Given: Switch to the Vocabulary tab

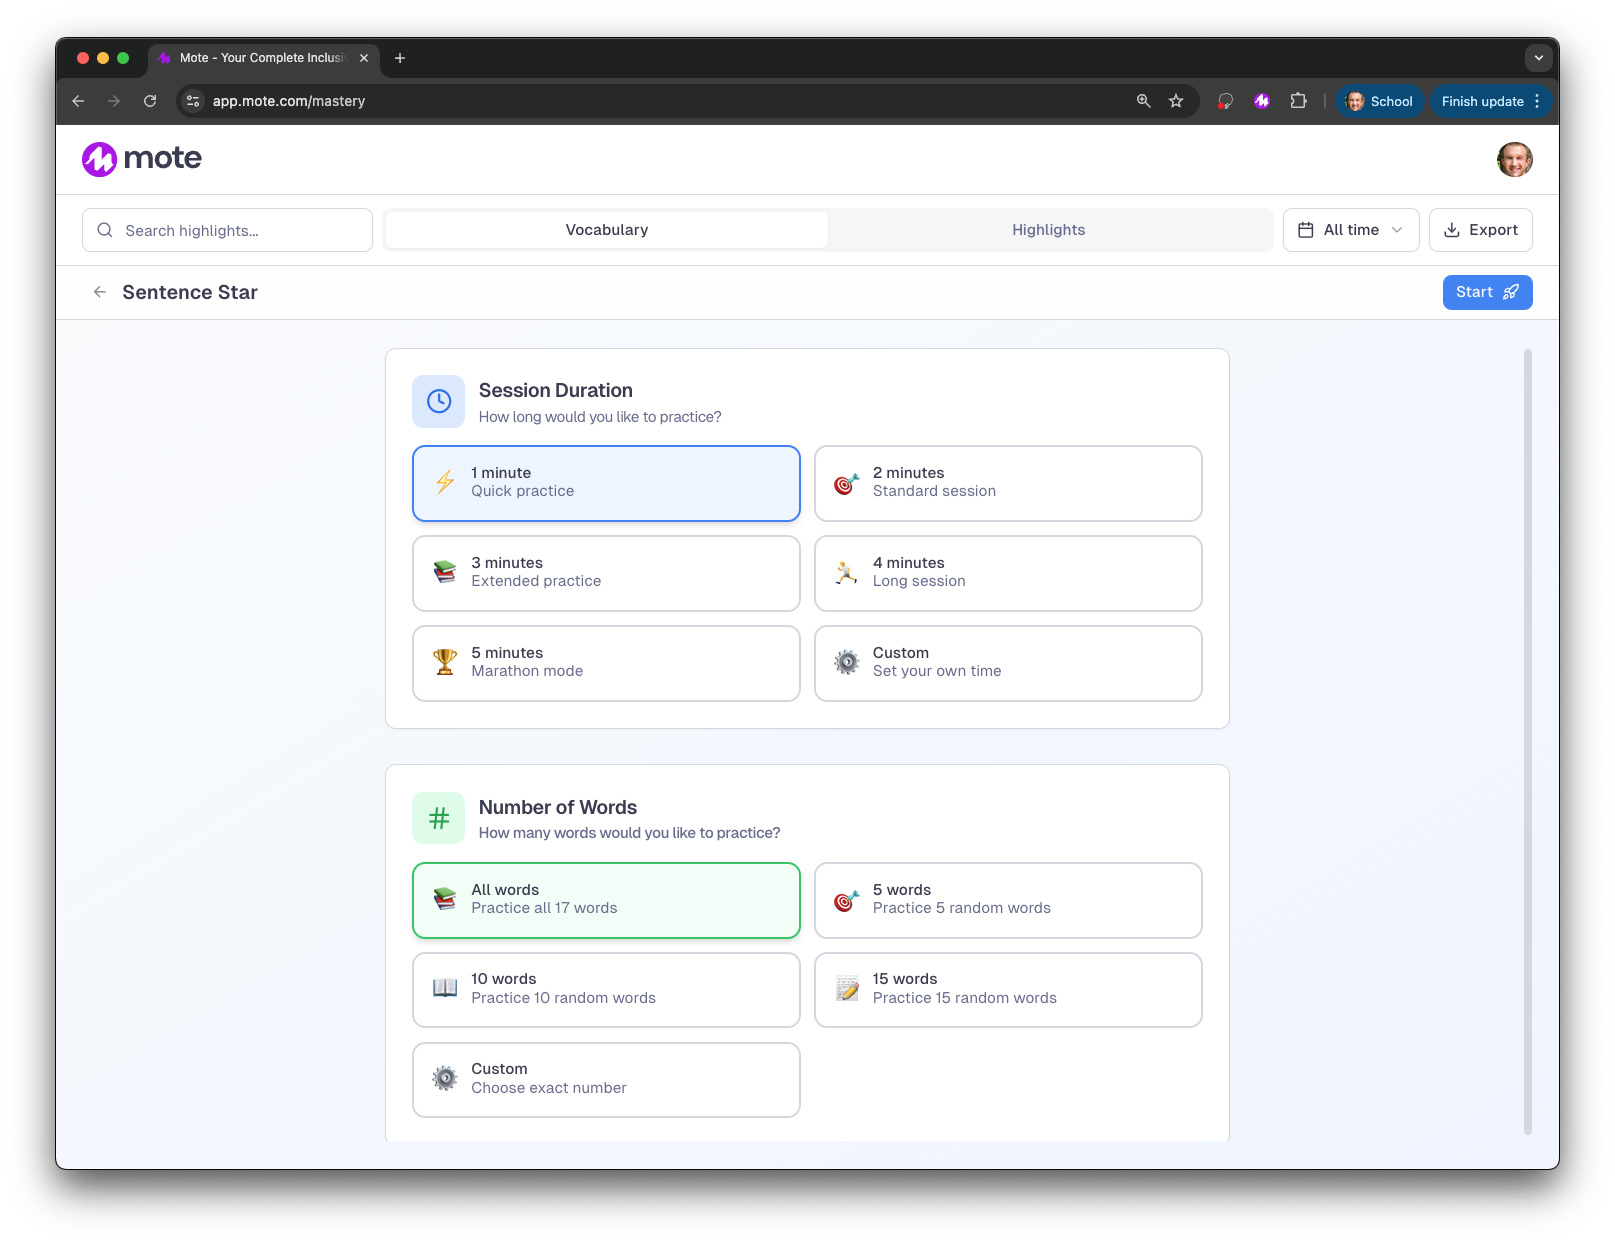Looking at the screenshot, I should pyautogui.click(x=607, y=230).
